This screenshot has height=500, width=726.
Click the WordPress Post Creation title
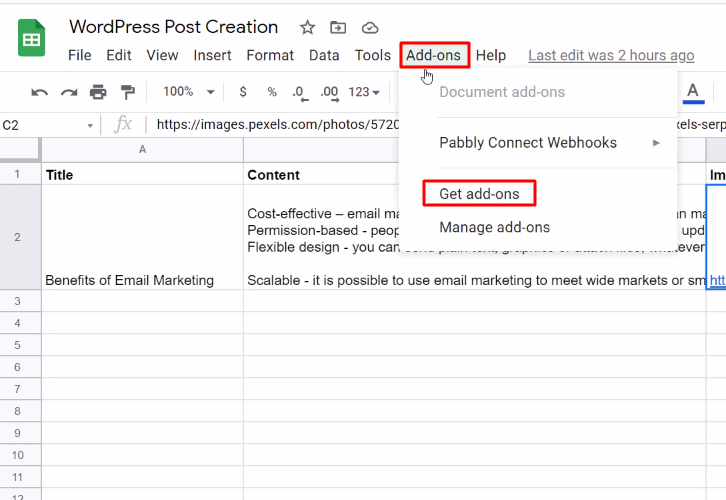point(174,27)
